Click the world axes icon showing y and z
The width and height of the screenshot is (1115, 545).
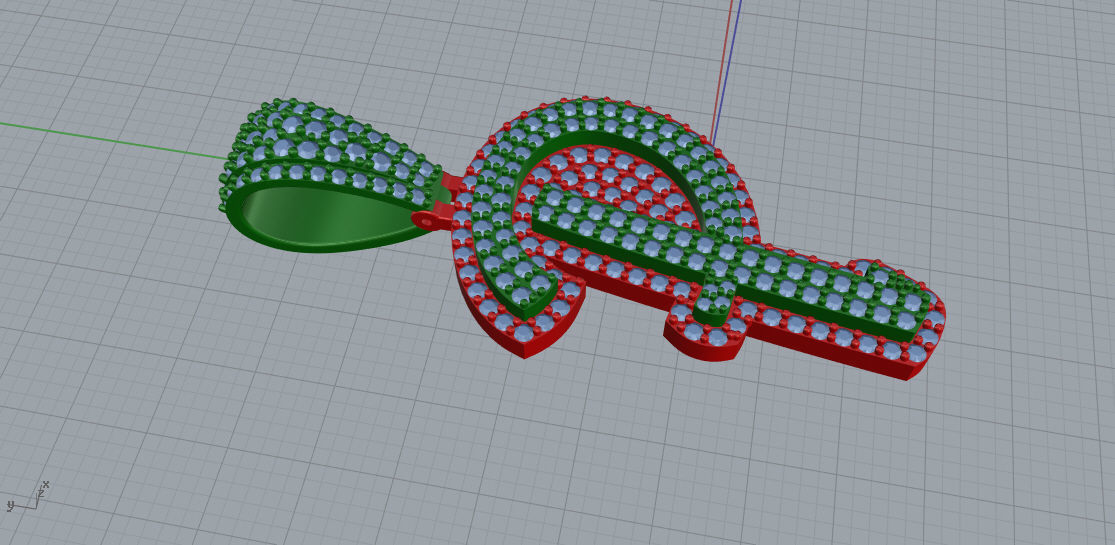coord(28,496)
